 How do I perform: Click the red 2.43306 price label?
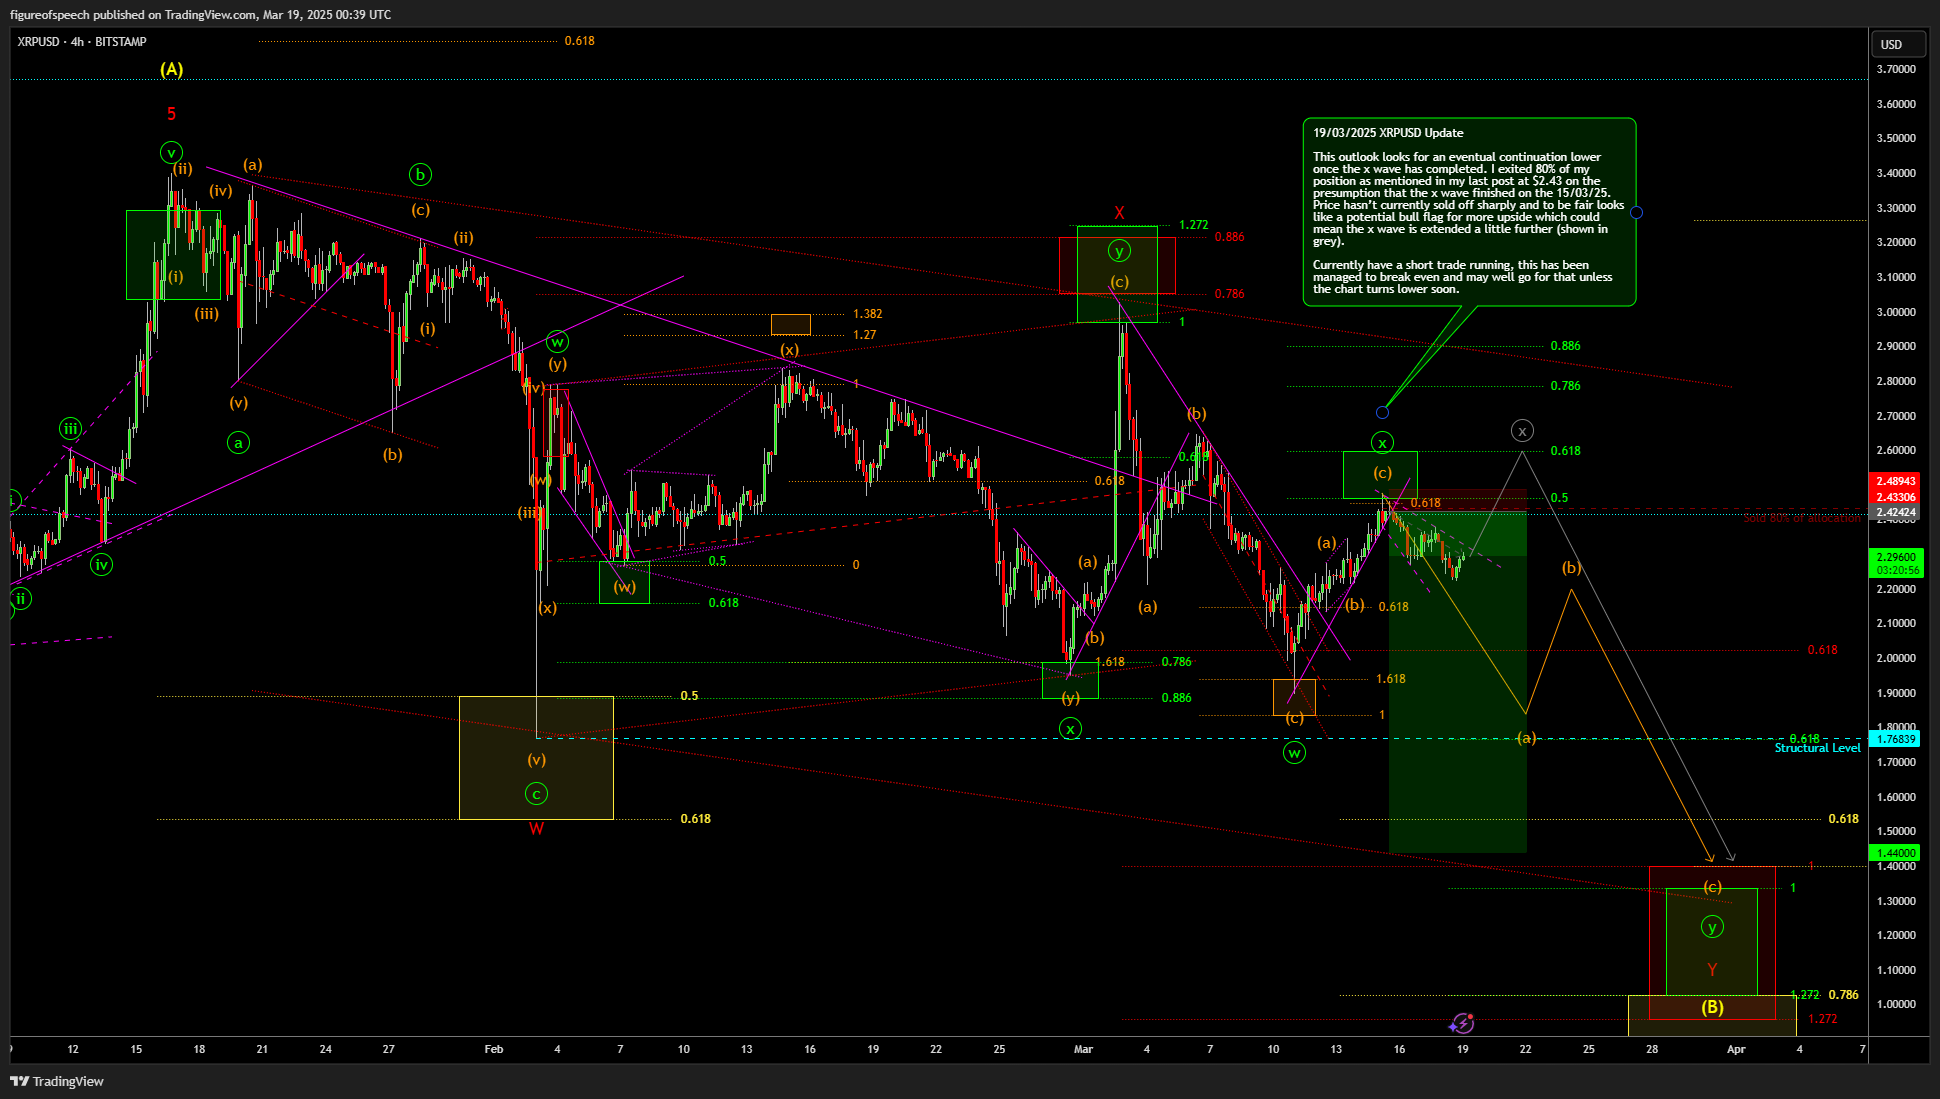click(1896, 497)
